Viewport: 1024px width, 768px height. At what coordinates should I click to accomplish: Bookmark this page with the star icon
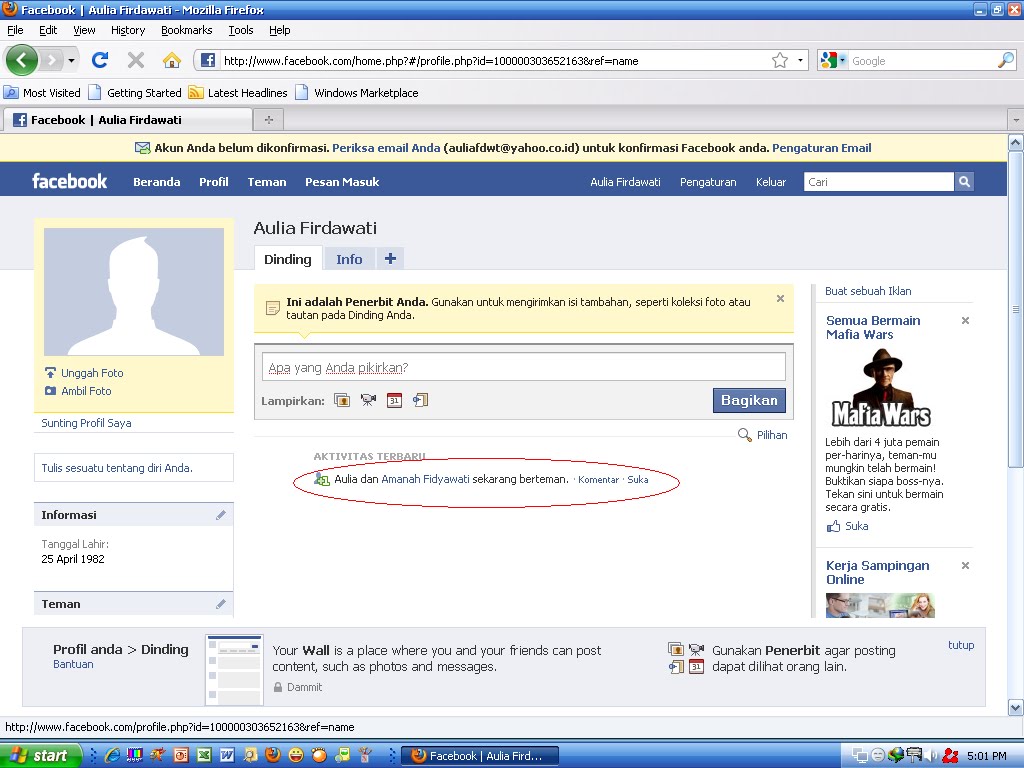click(x=780, y=61)
